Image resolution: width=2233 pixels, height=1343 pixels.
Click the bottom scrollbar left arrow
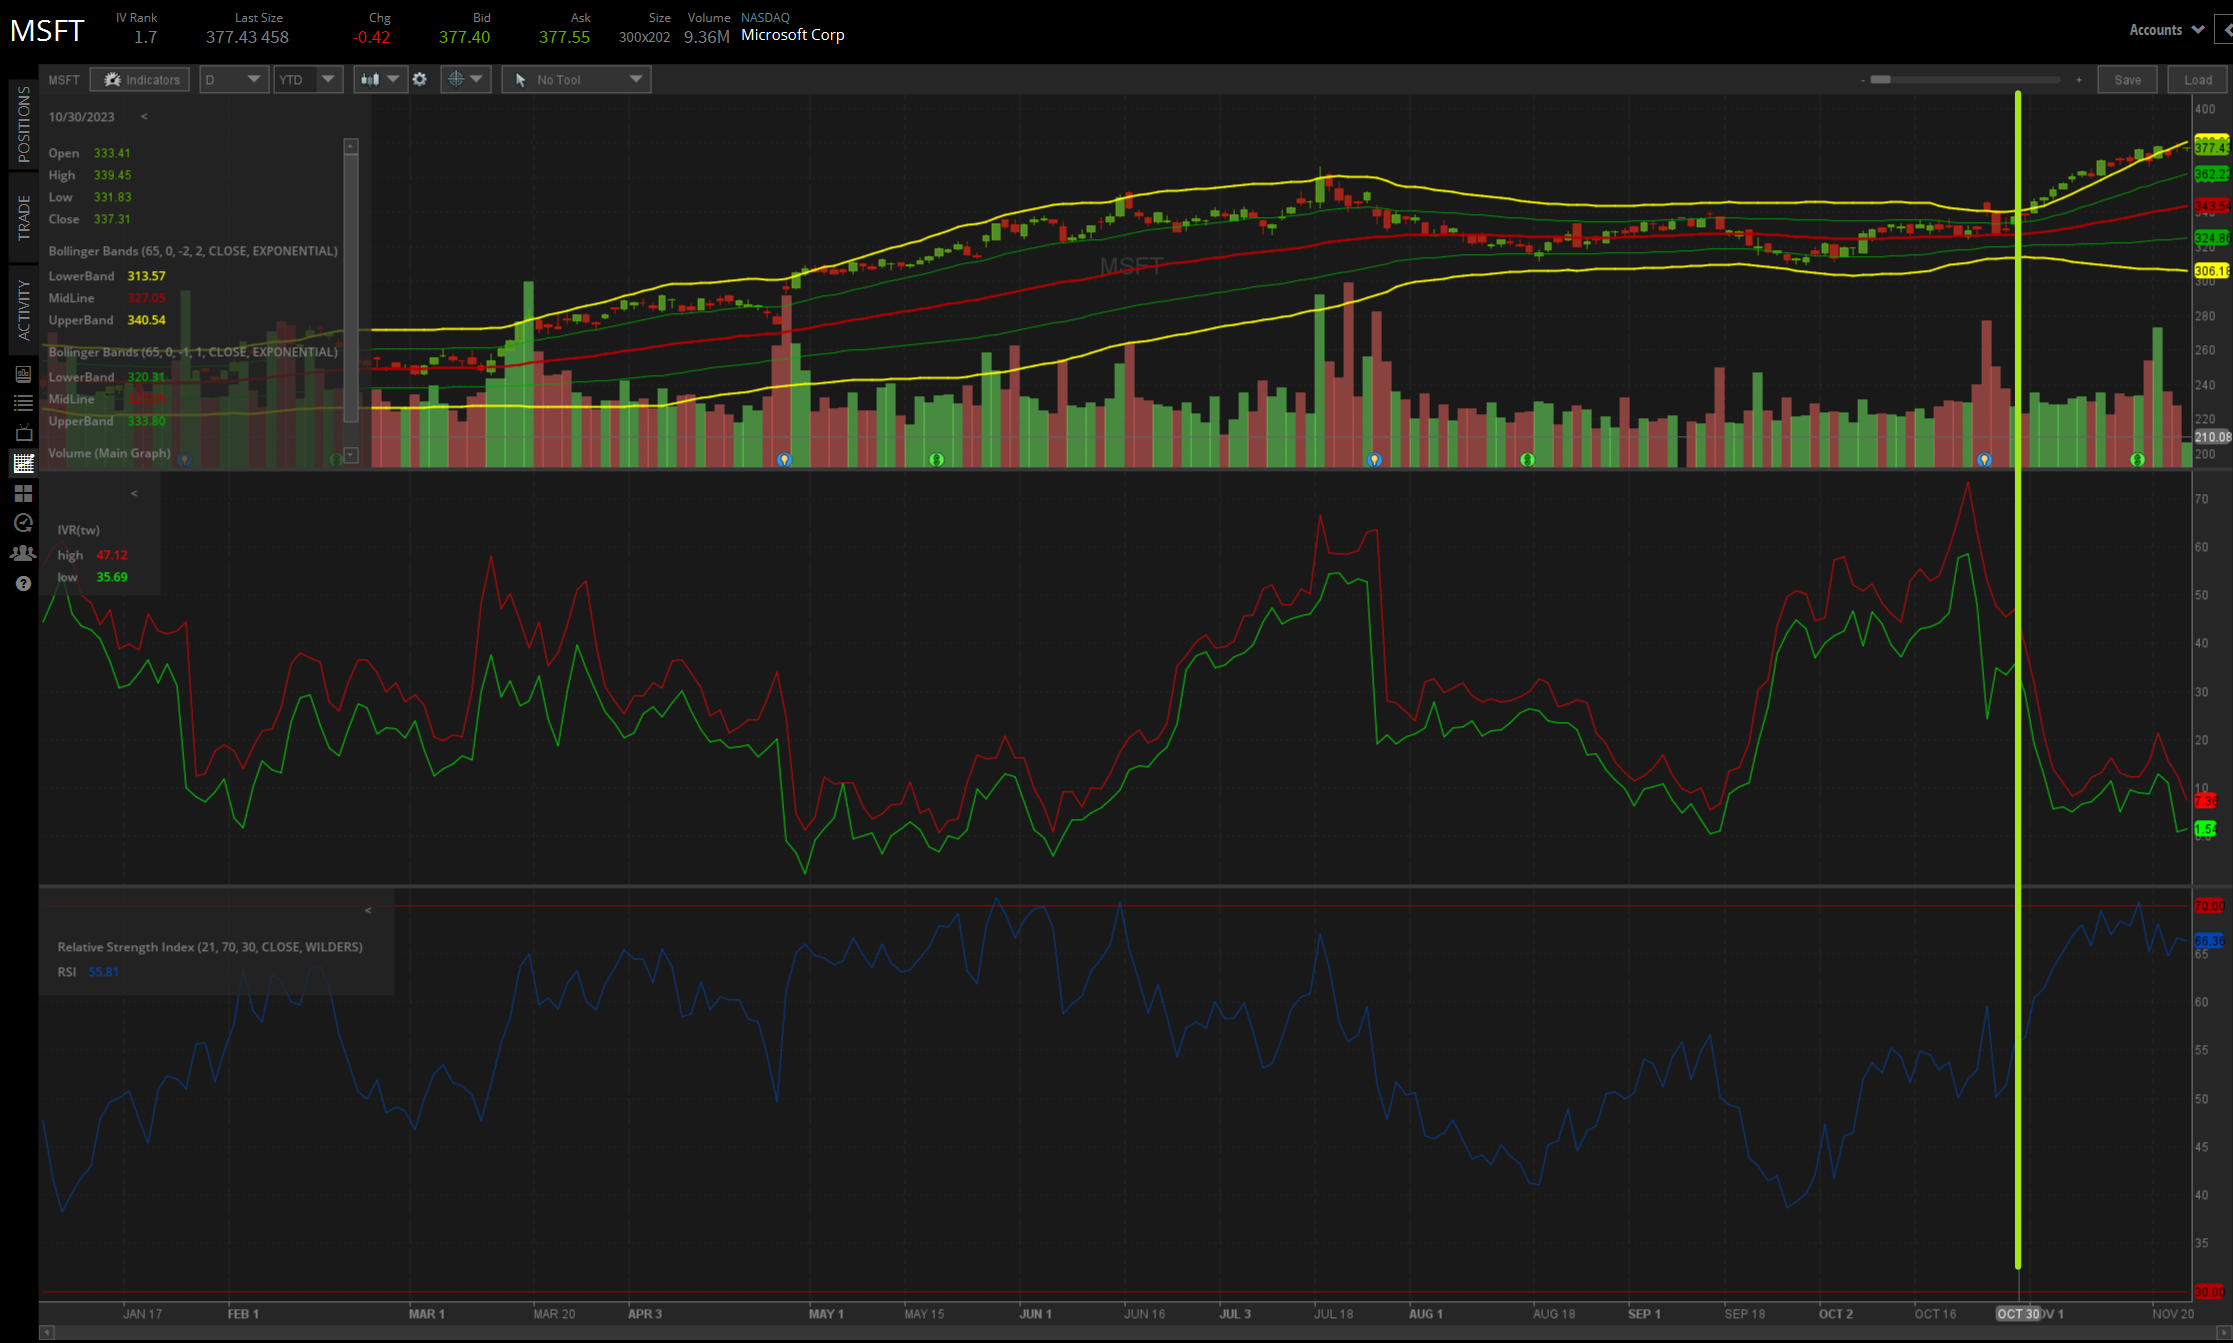point(46,1333)
